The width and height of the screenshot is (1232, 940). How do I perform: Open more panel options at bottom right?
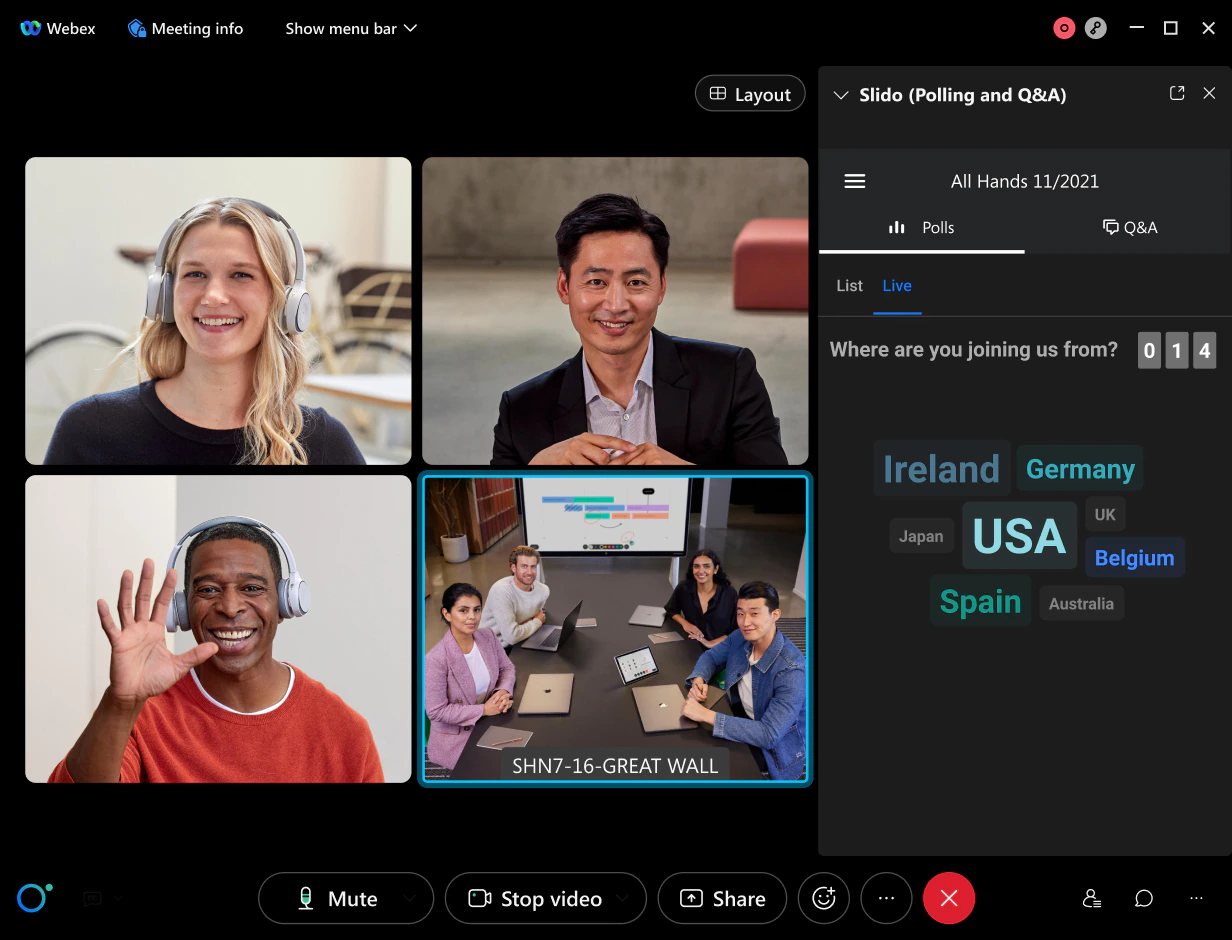(1196, 898)
